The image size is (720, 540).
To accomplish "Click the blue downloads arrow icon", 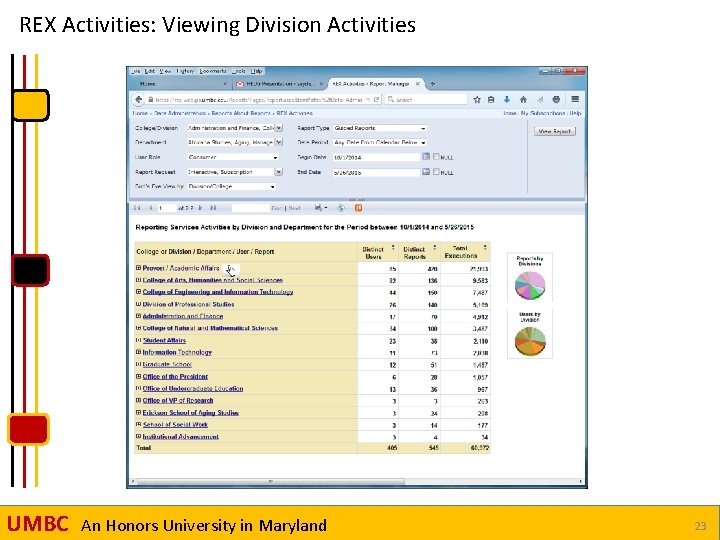I will click(x=507, y=99).
